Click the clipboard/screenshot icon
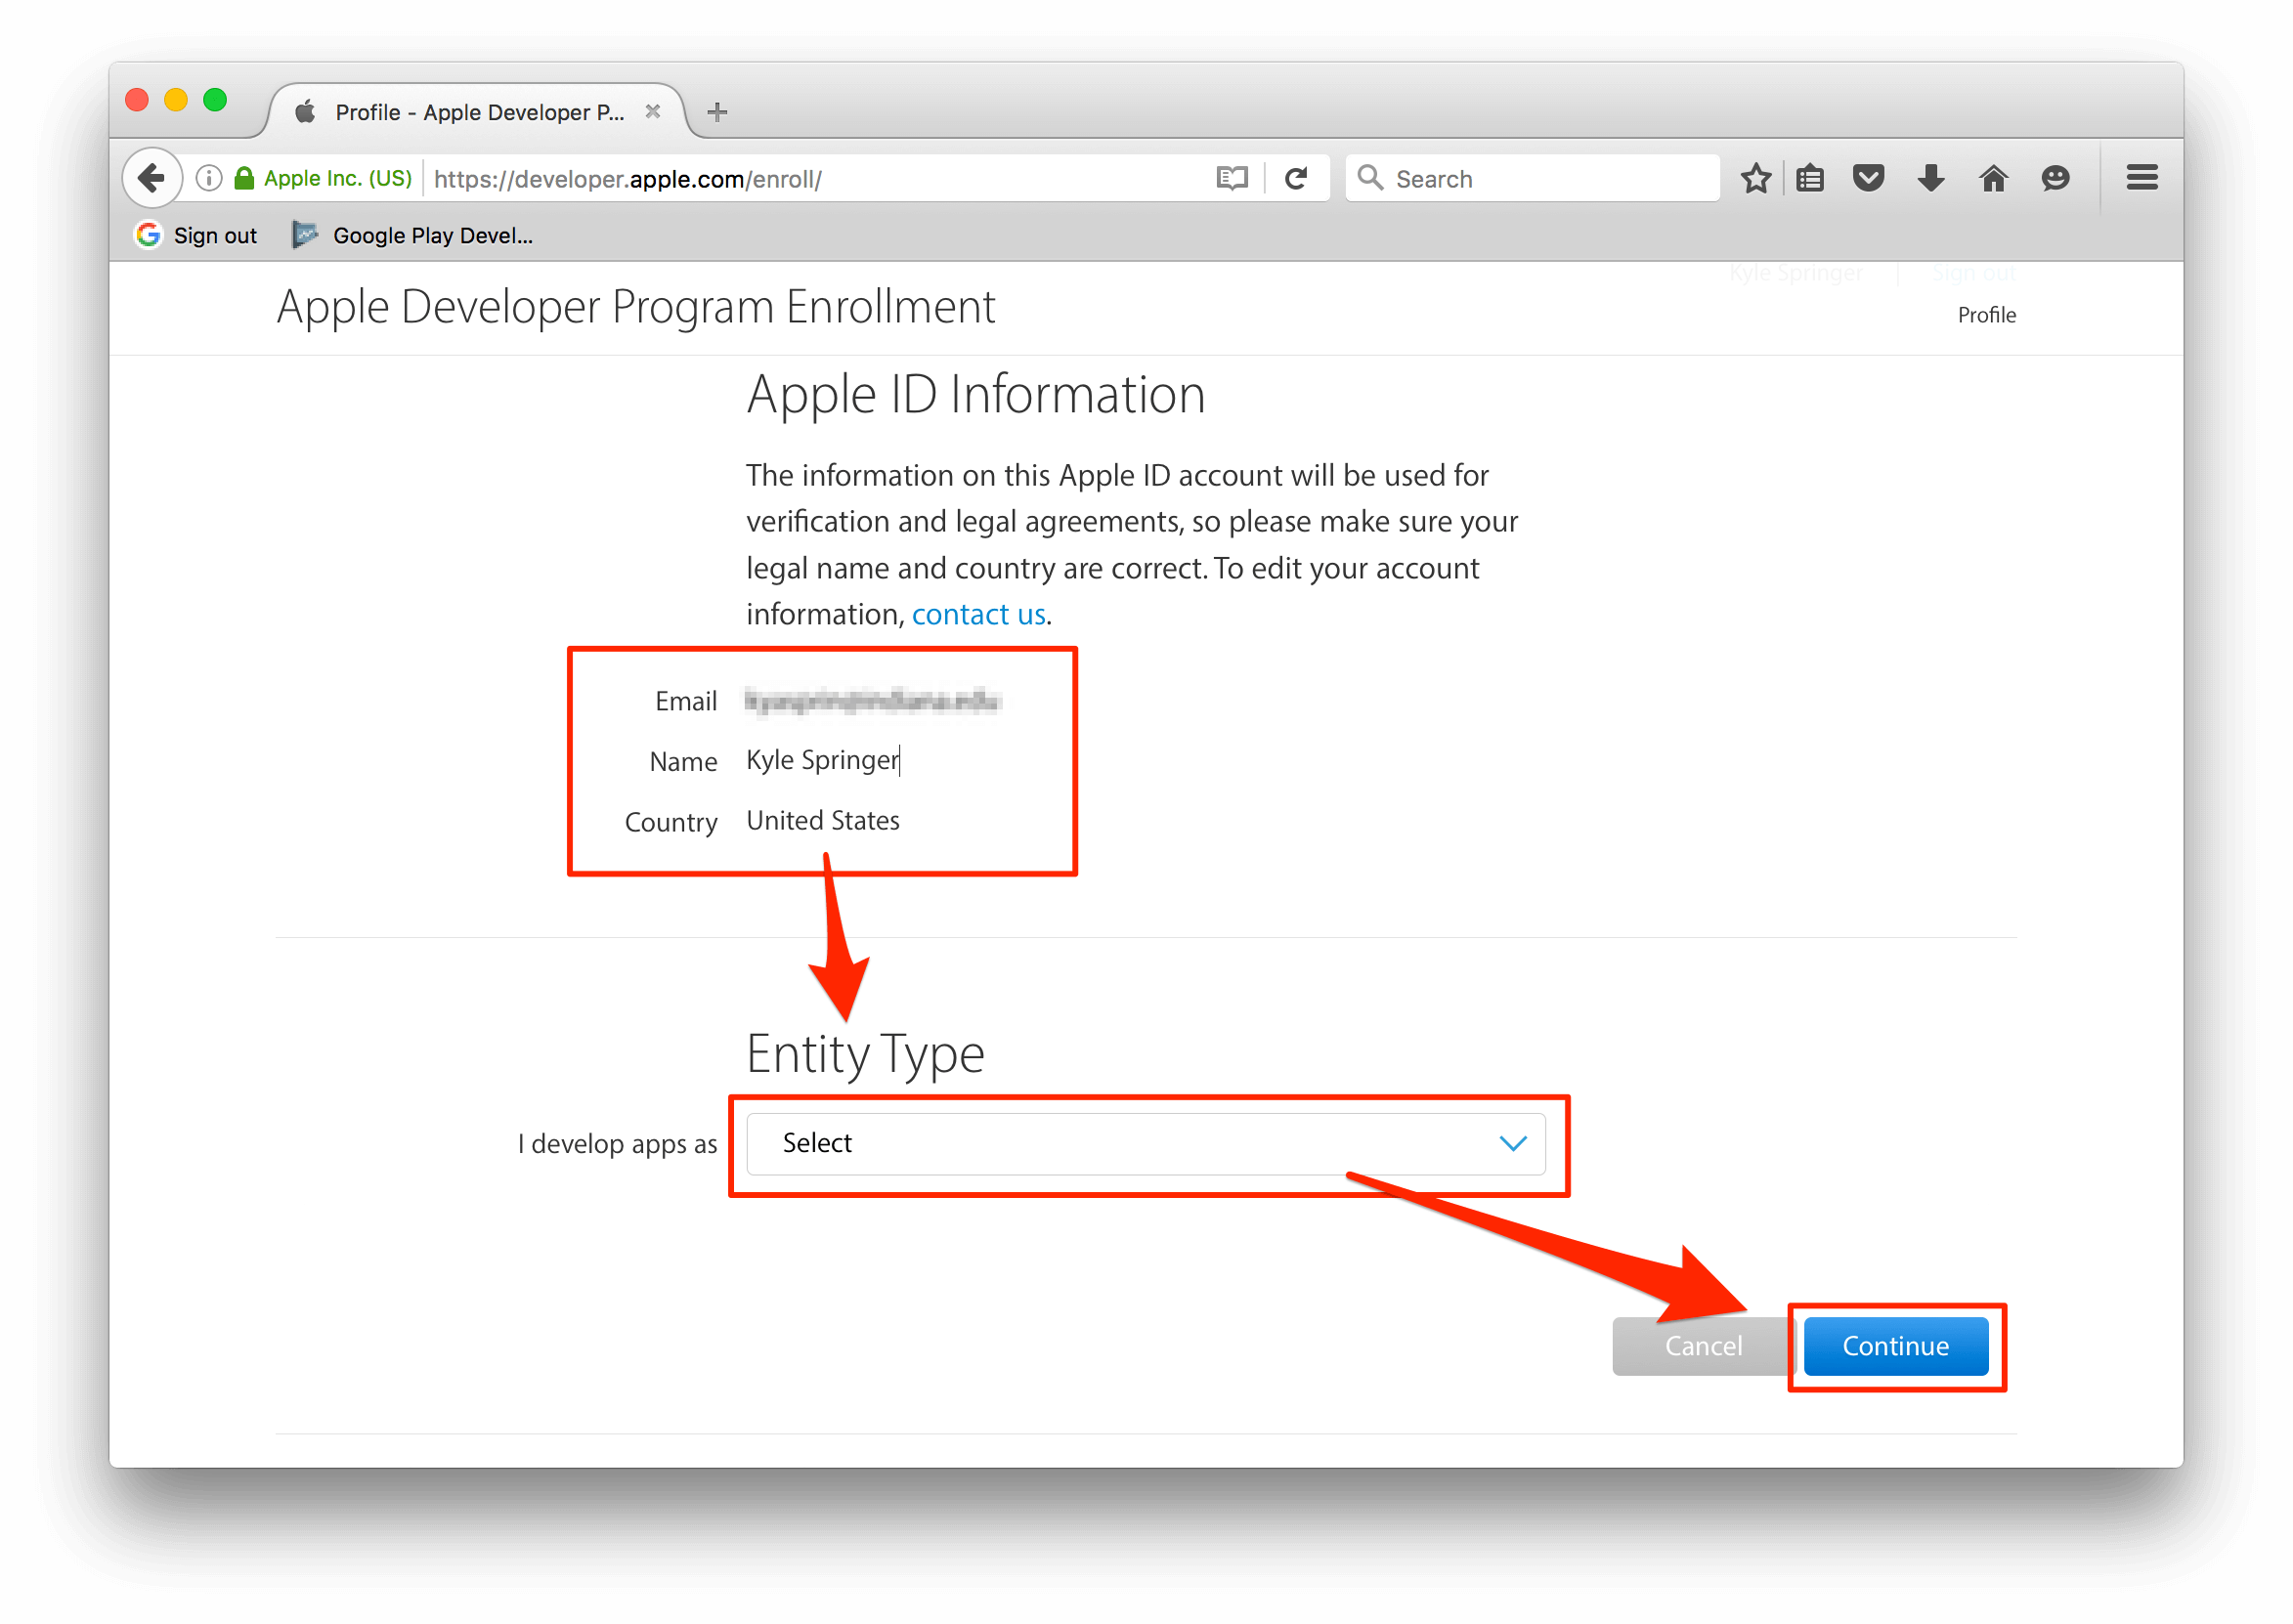Viewport: 2293px width, 1624px height. click(1829, 178)
